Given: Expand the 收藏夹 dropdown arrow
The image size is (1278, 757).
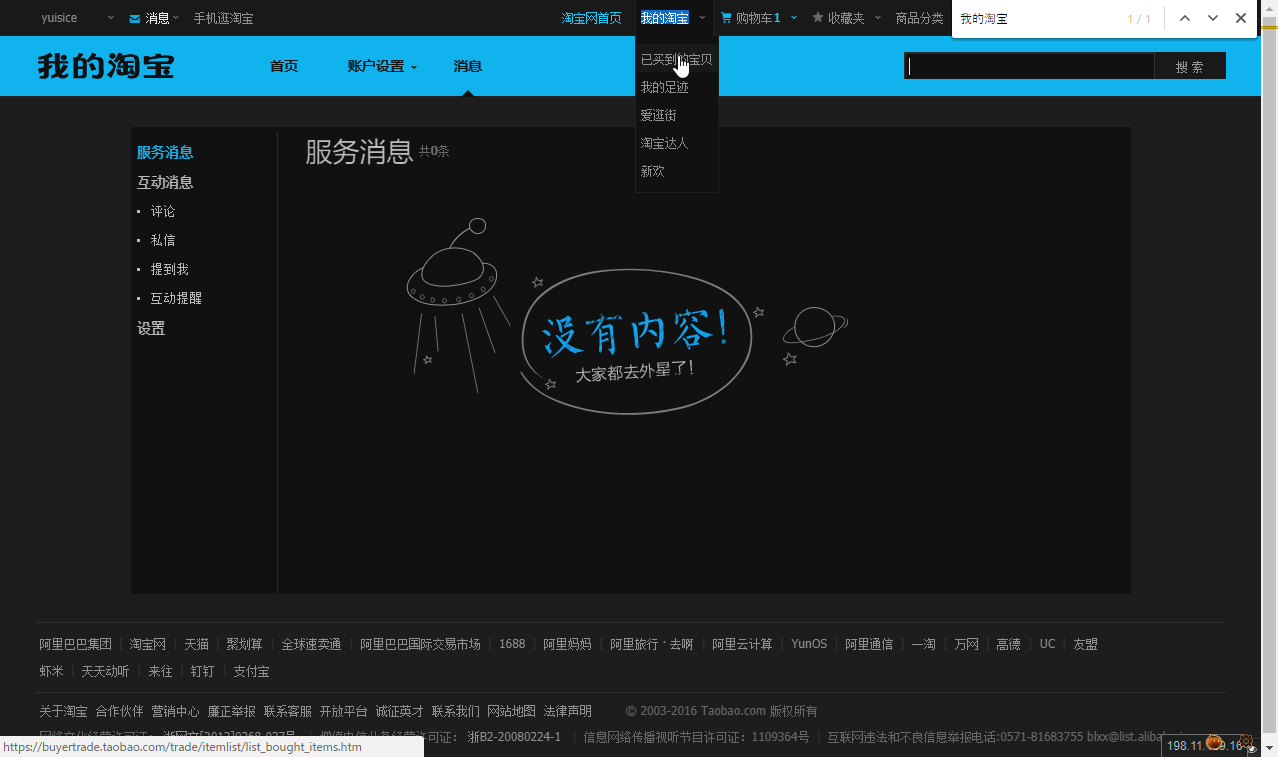Looking at the screenshot, I should [x=878, y=18].
